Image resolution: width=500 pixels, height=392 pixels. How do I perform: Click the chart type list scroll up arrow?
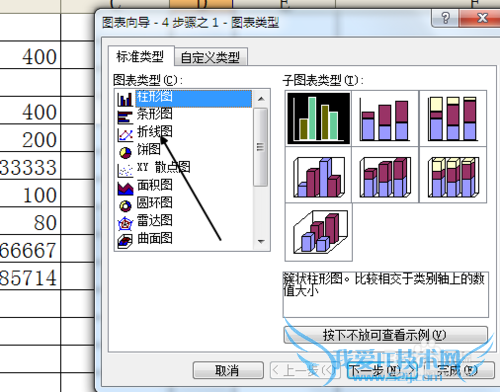(x=261, y=99)
